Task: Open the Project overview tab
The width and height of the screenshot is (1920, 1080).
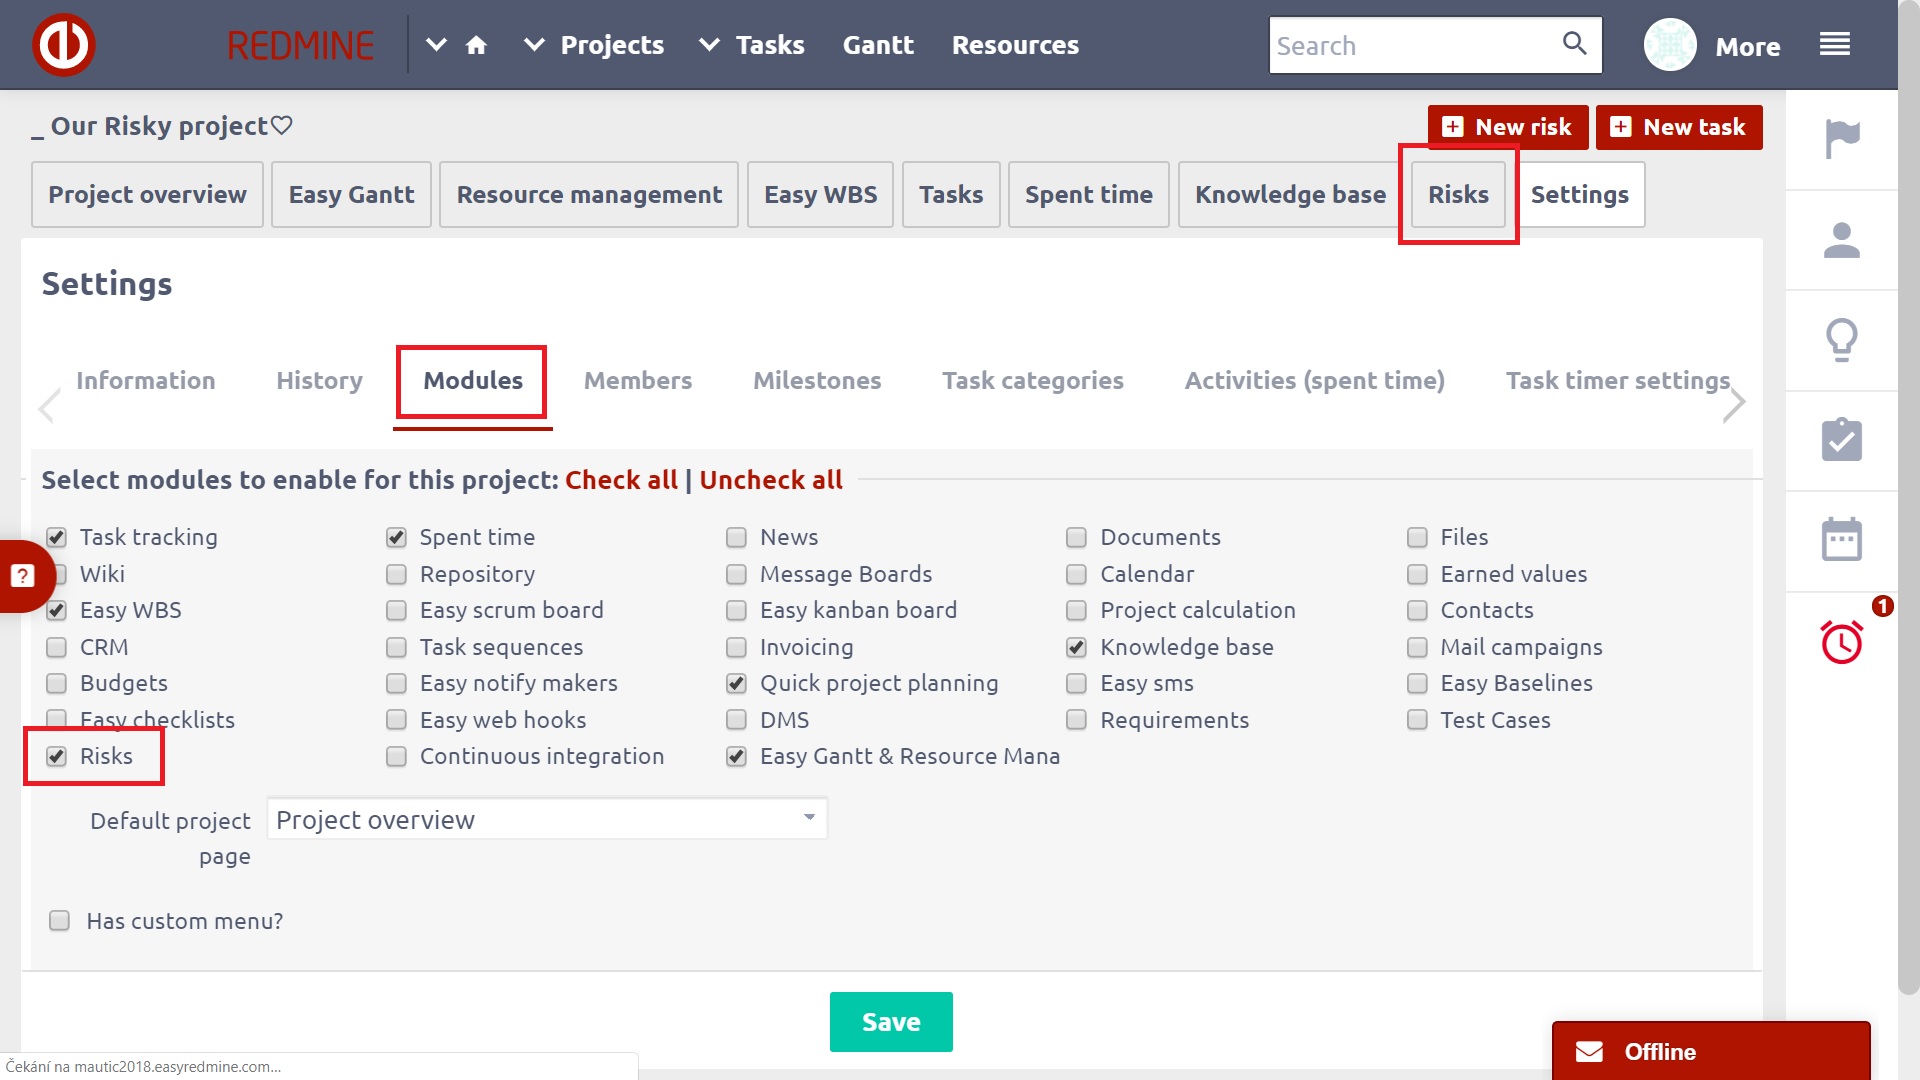Action: click(147, 195)
